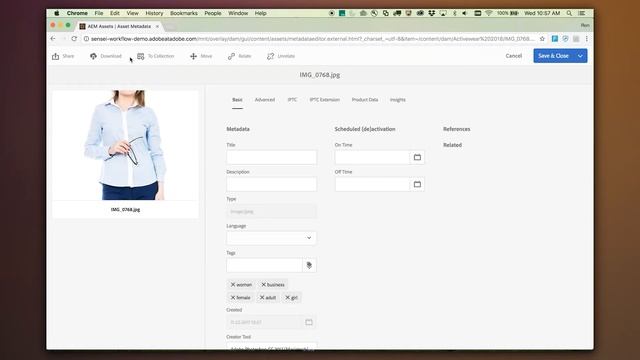Go back in the browser
640x360 pixels.
[x=53, y=39]
